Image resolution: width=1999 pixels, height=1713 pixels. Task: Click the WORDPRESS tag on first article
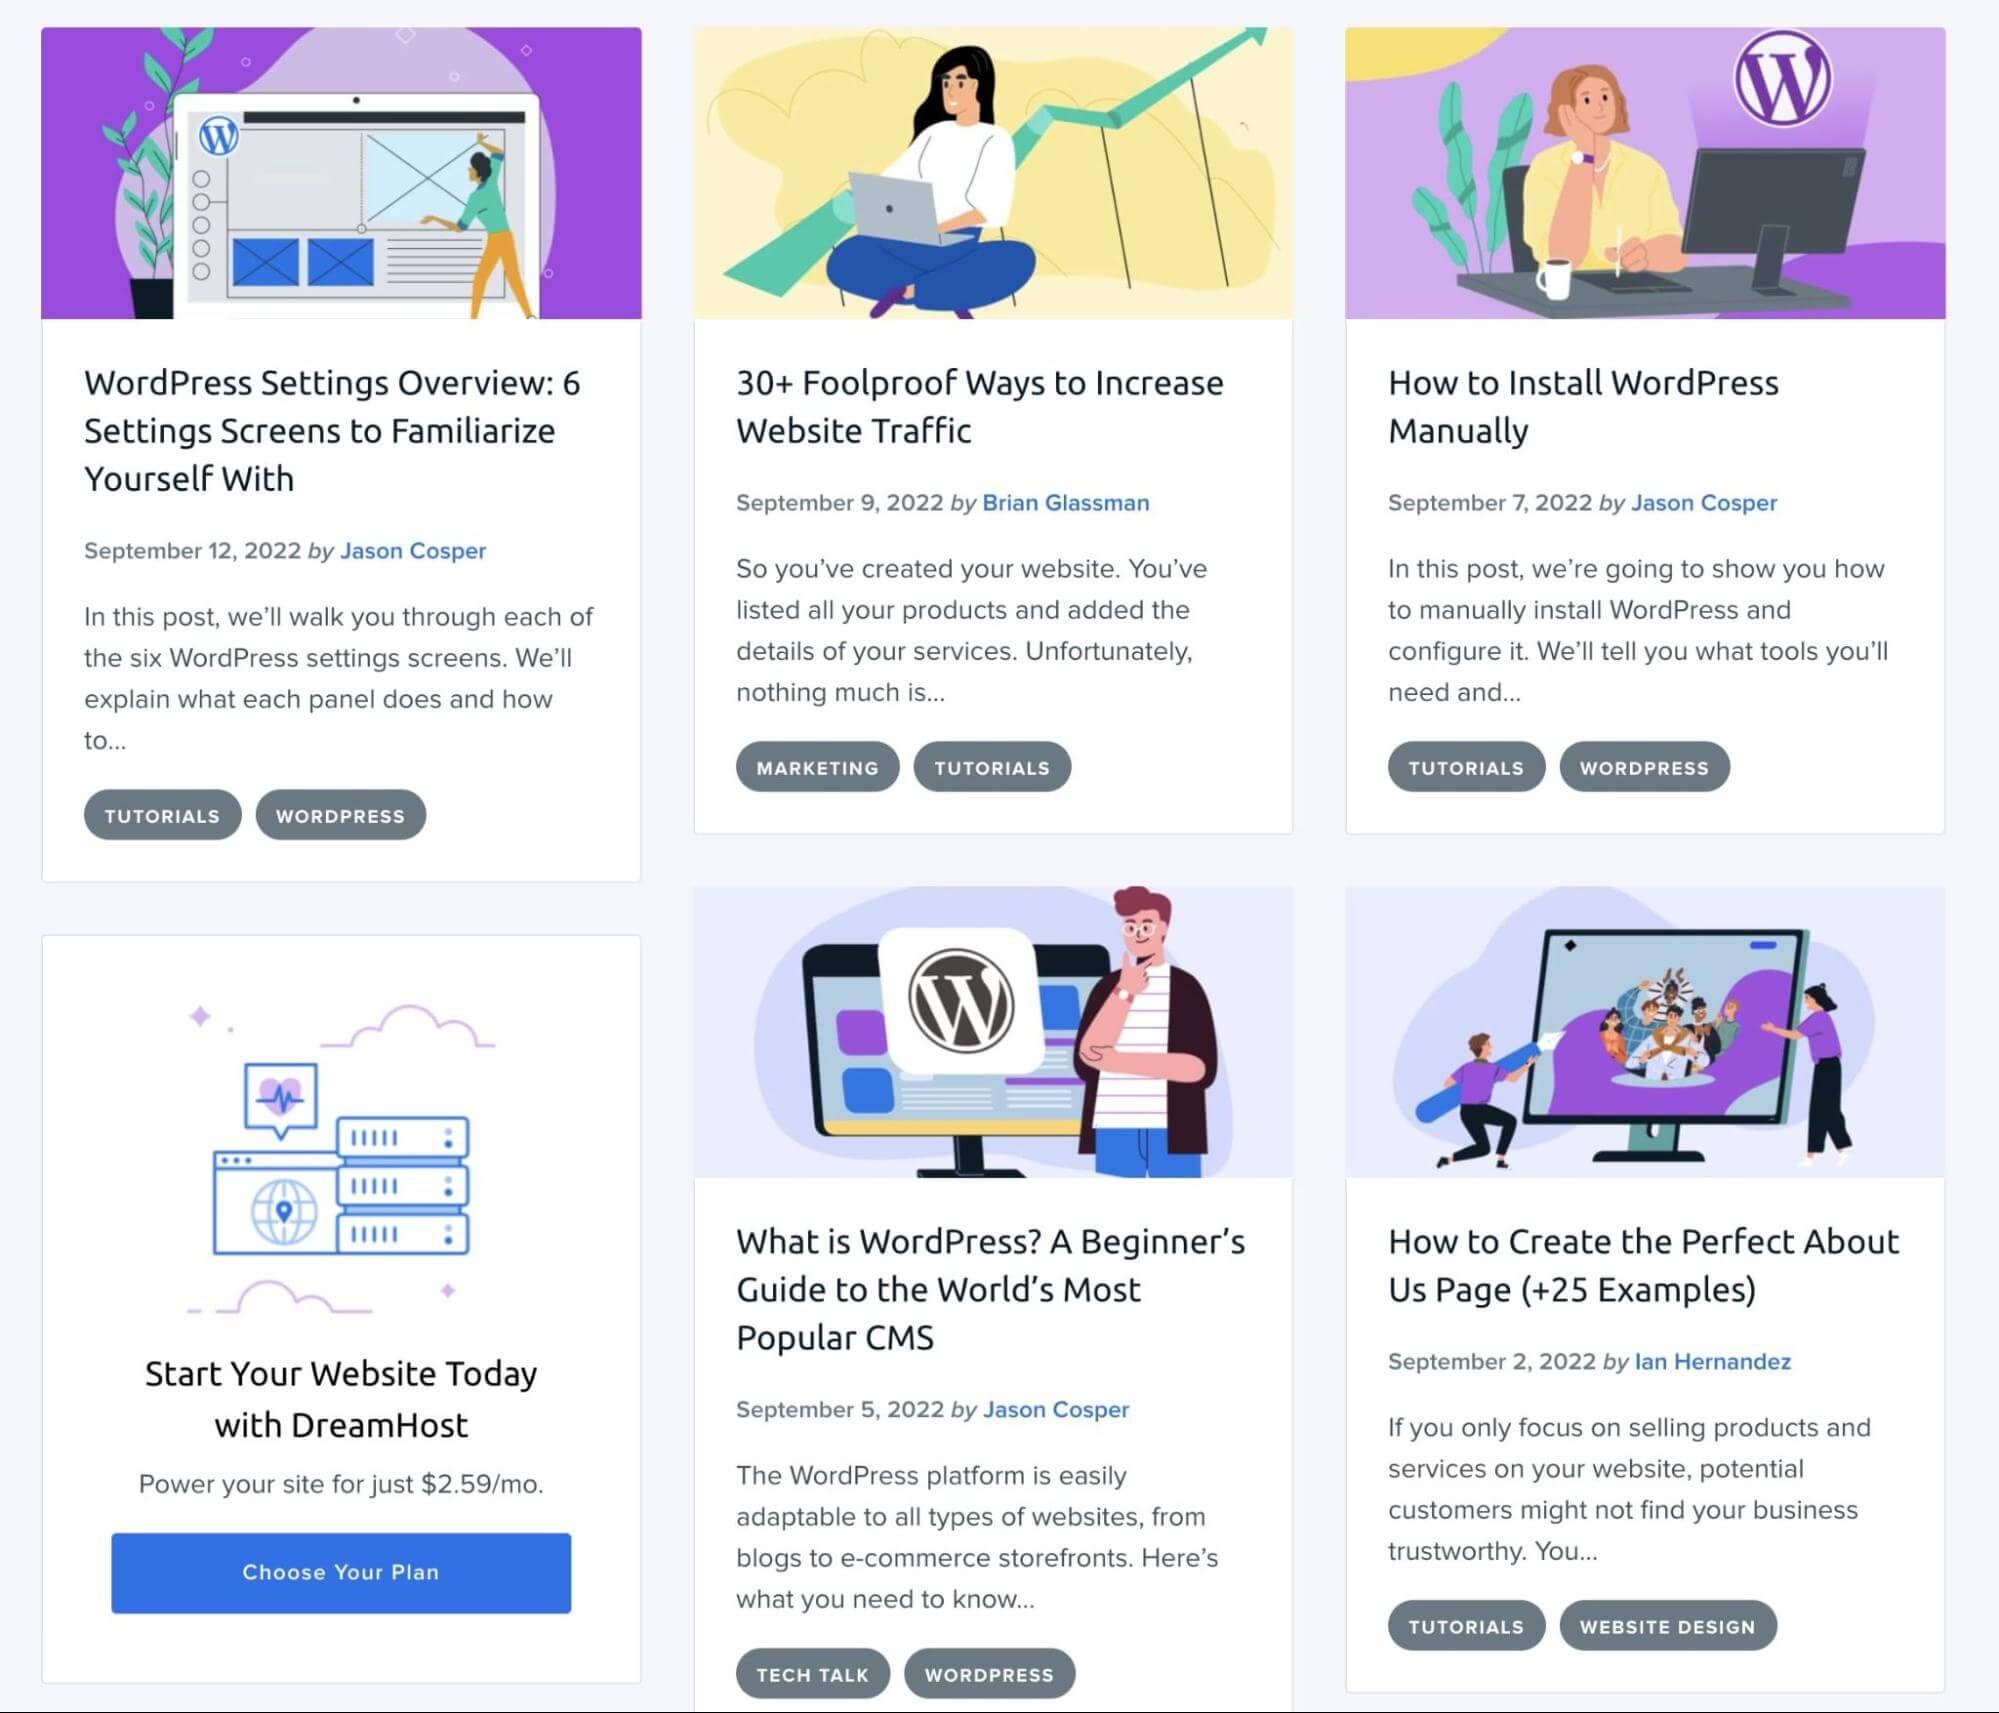tap(340, 814)
